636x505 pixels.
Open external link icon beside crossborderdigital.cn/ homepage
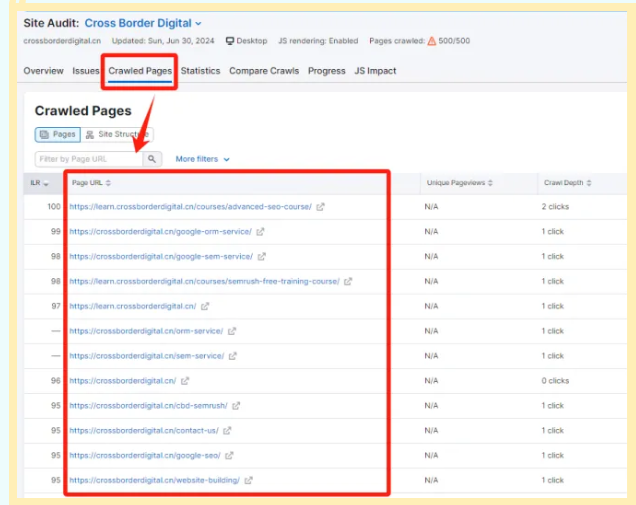tap(185, 381)
